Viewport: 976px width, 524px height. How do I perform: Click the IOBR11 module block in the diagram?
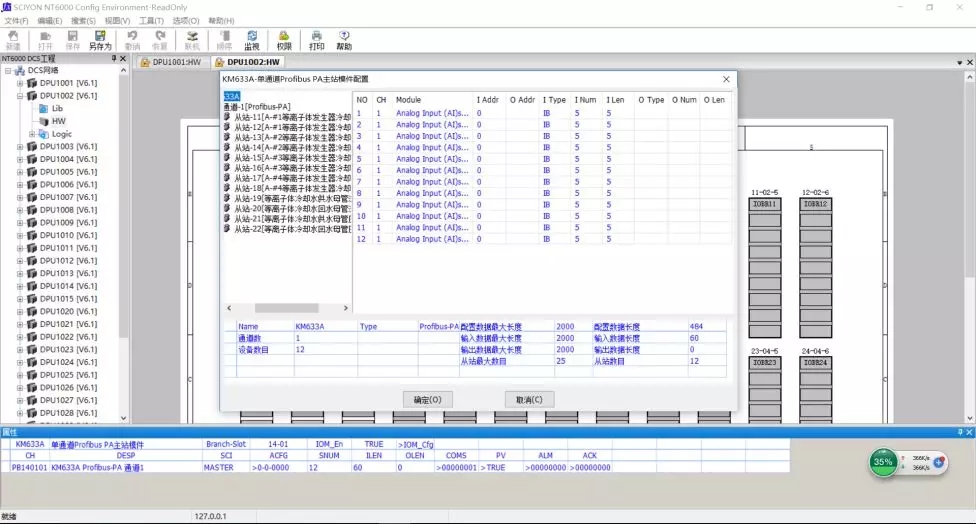pyautogui.click(x=764, y=204)
